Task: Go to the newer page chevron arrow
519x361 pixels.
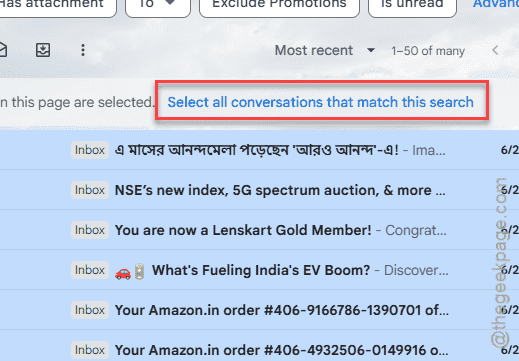Action: click(x=495, y=51)
